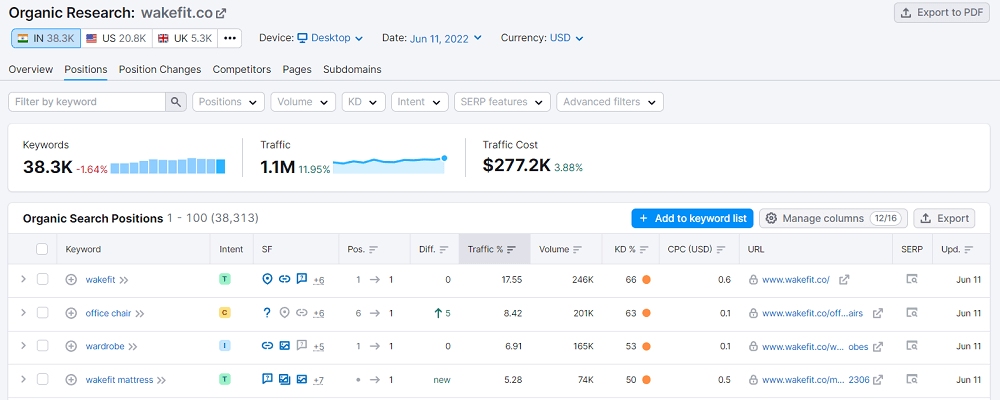The width and height of the screenshot is (1000, 400).
Task: Open the wakefit mattress keyword link
Action: pyautogui.click(x=119, y=380)
